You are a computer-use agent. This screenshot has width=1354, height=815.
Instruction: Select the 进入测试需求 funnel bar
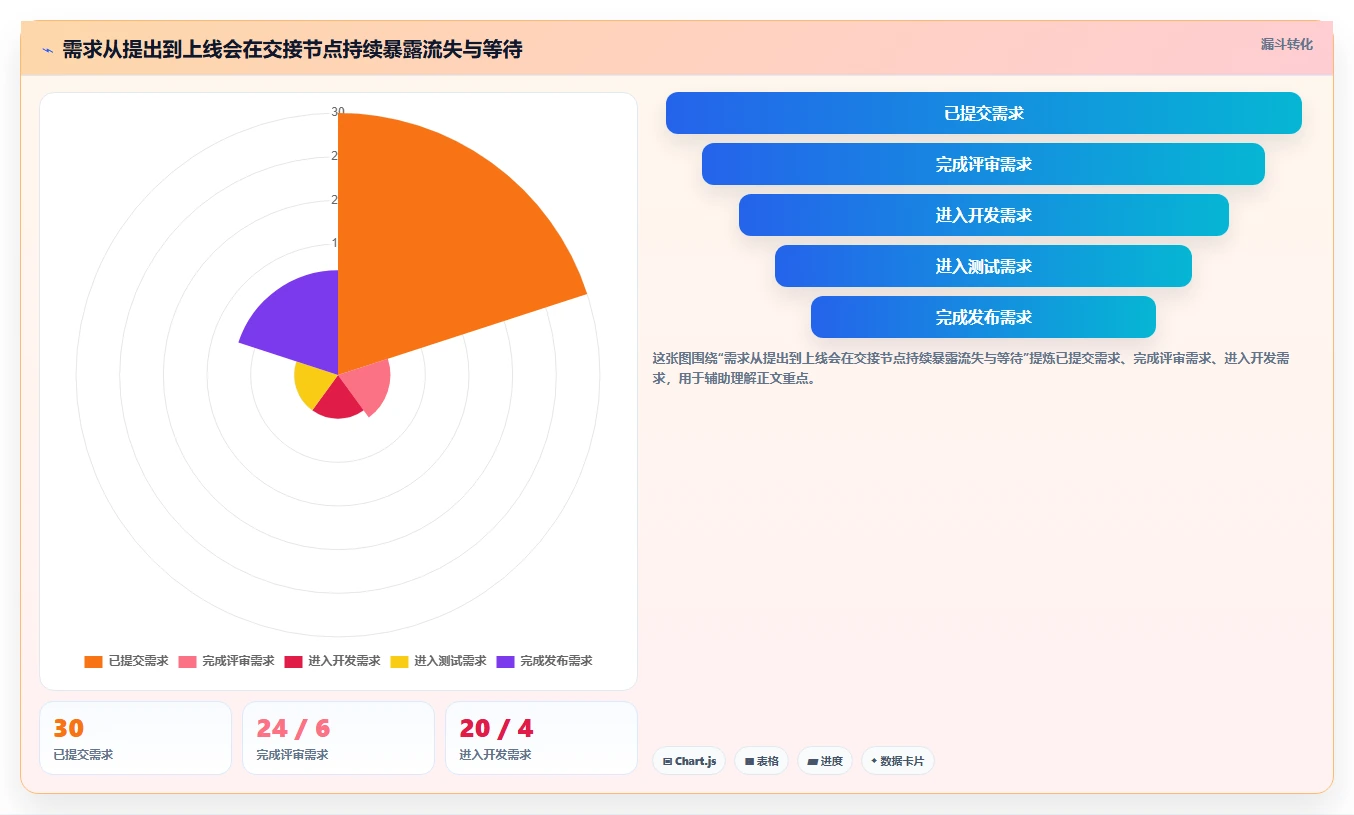point(984,266)
